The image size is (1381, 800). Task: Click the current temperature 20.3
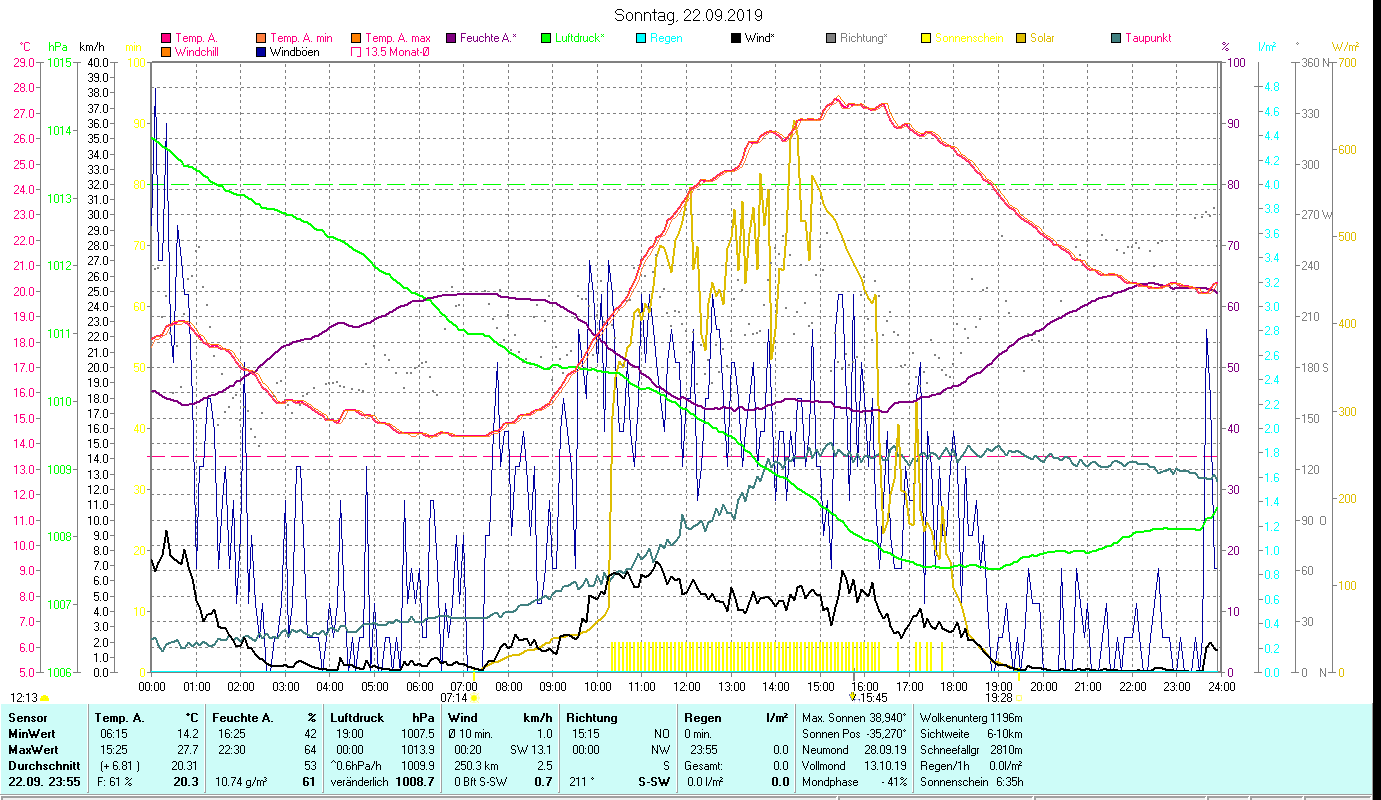185,782
